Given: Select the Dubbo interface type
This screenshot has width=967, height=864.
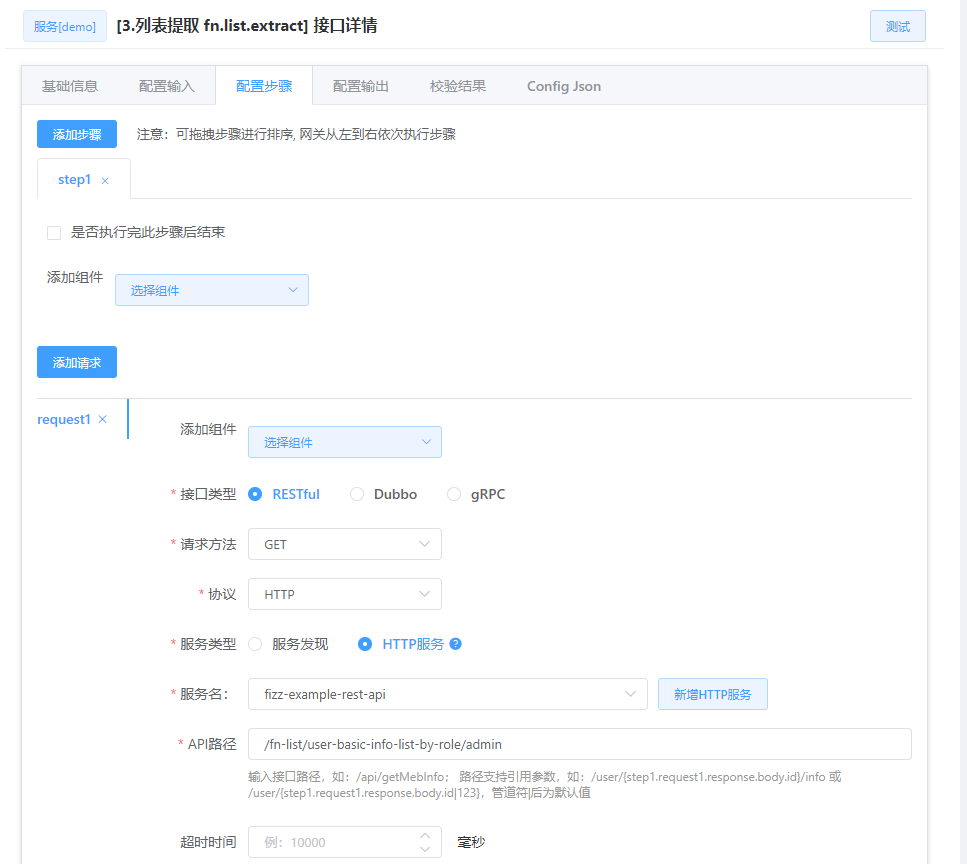Looking at the screenshot, I should click(x=356, y=493).
